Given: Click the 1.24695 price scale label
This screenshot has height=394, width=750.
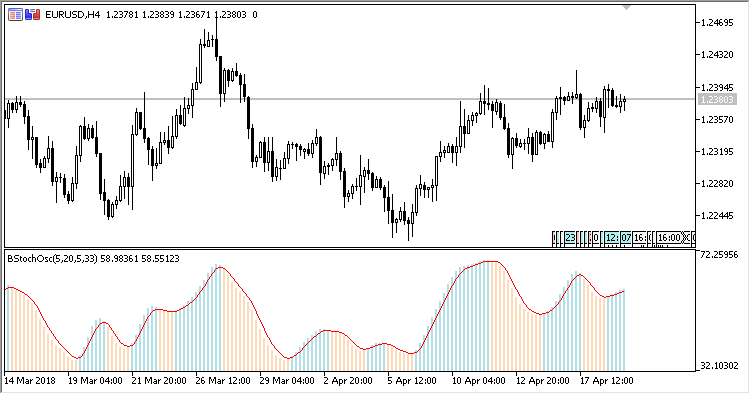Looking at the screenshot, I should pos(717,22).
